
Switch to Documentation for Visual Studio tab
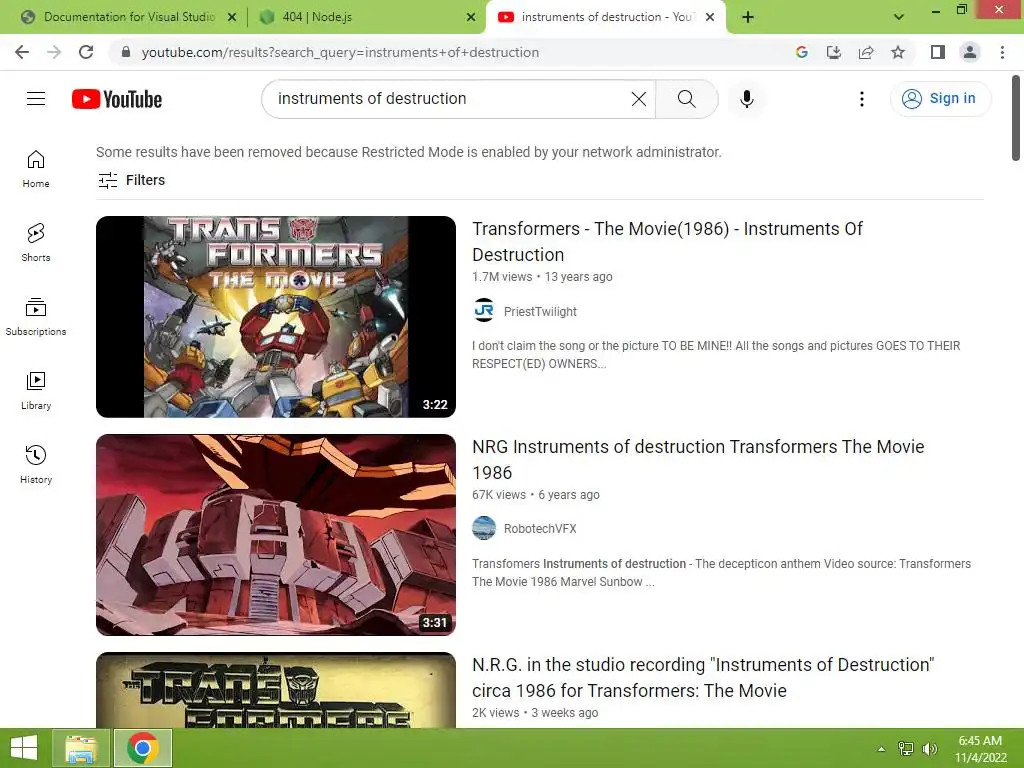[x=128, y=17]
